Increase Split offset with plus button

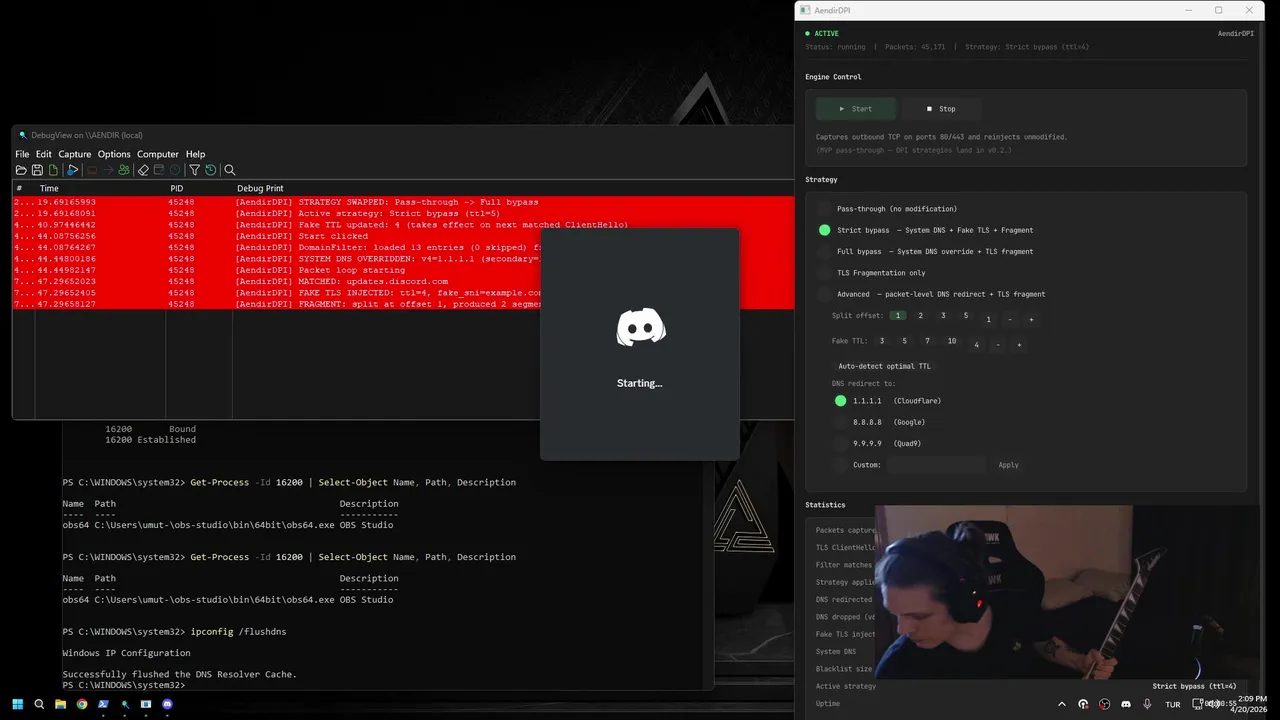(x=1031, y=320)
